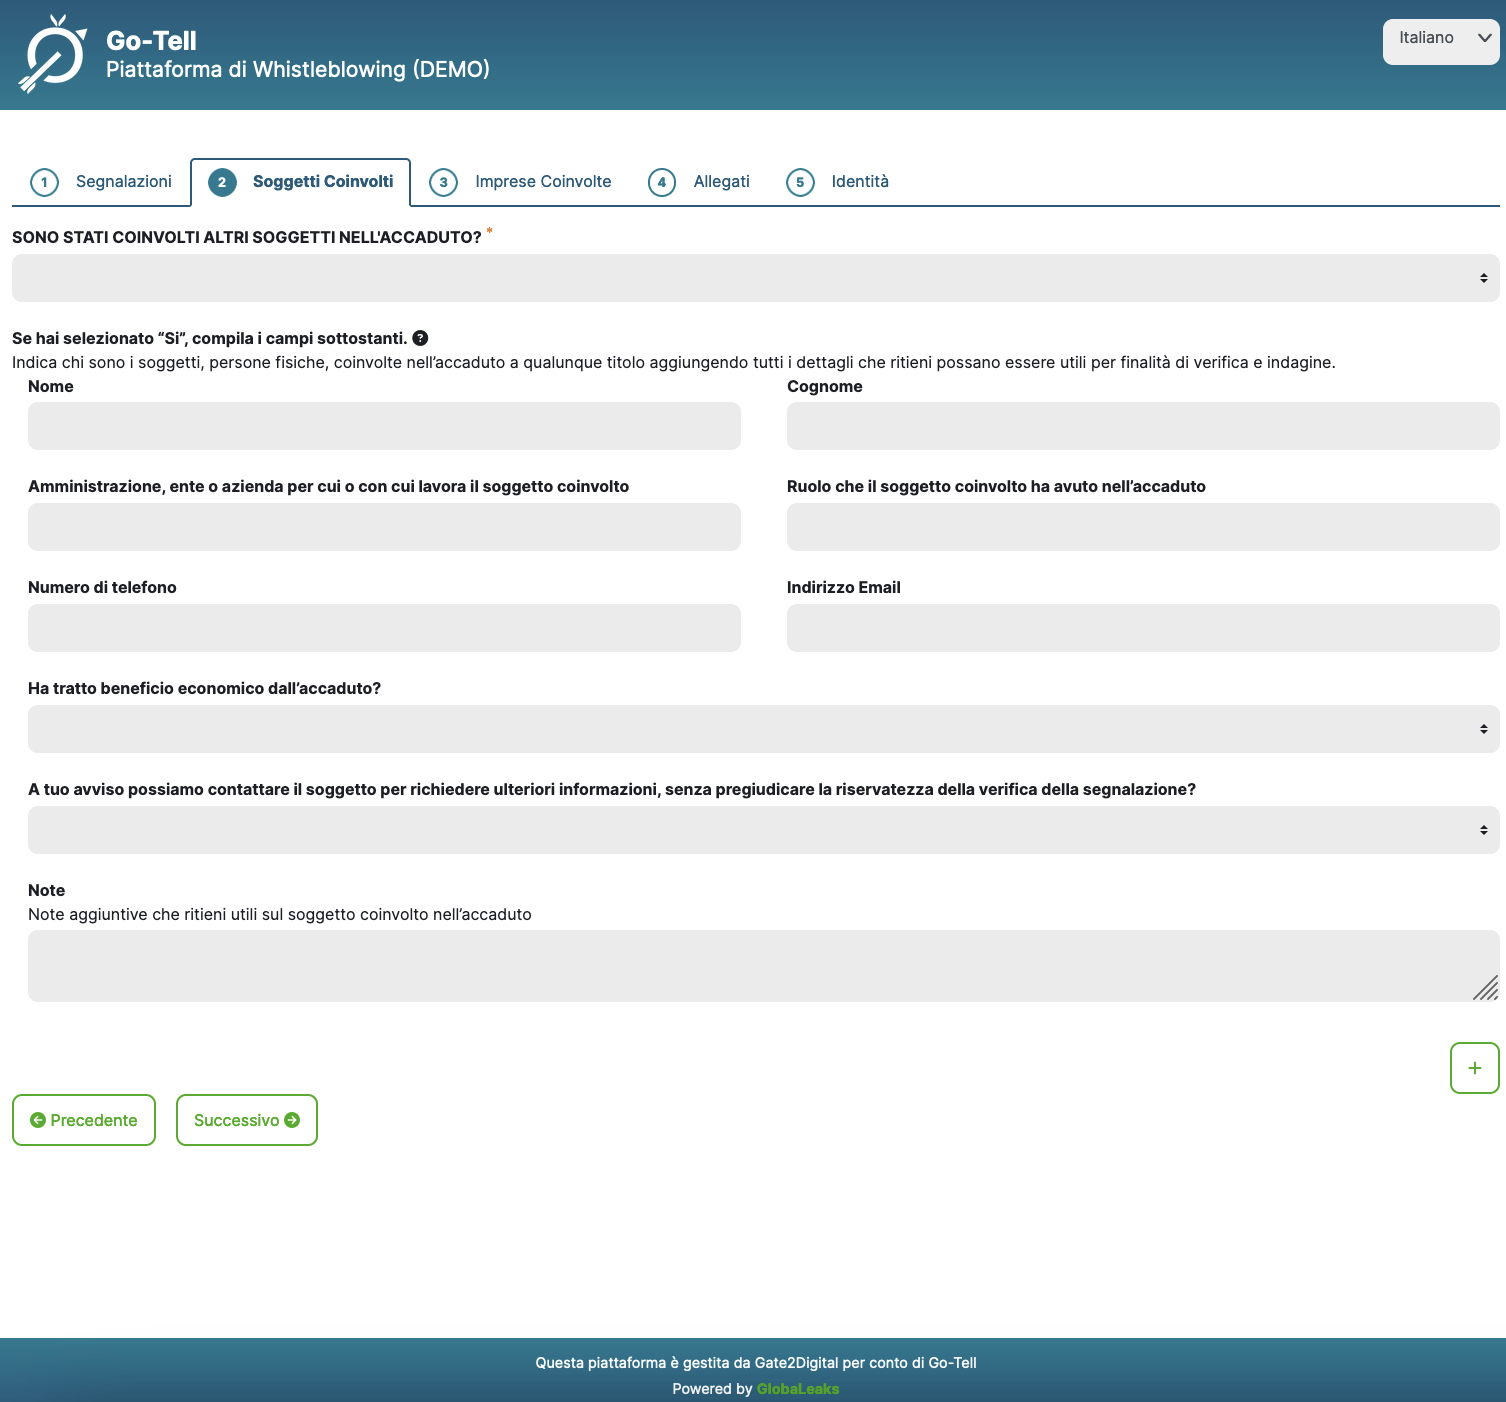Open the Italiano language dropdown
Viewport: 1506px width, 1402px height.
1440,40
